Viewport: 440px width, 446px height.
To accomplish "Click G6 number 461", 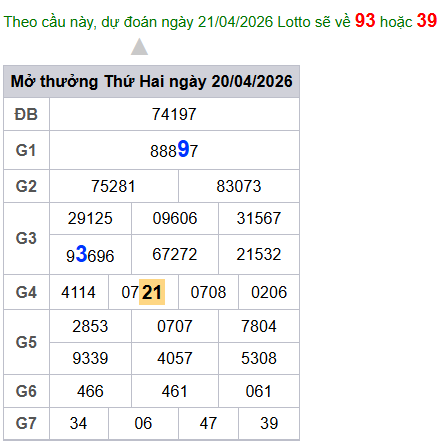I will [x=175, y=391].
